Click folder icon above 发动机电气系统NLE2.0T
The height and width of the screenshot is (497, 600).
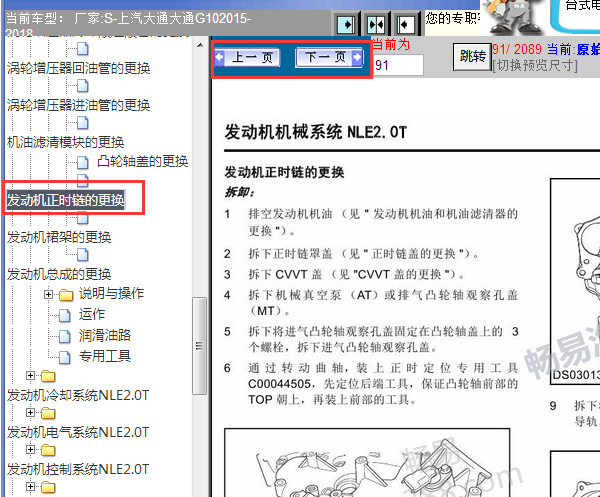tap(48, 413)
